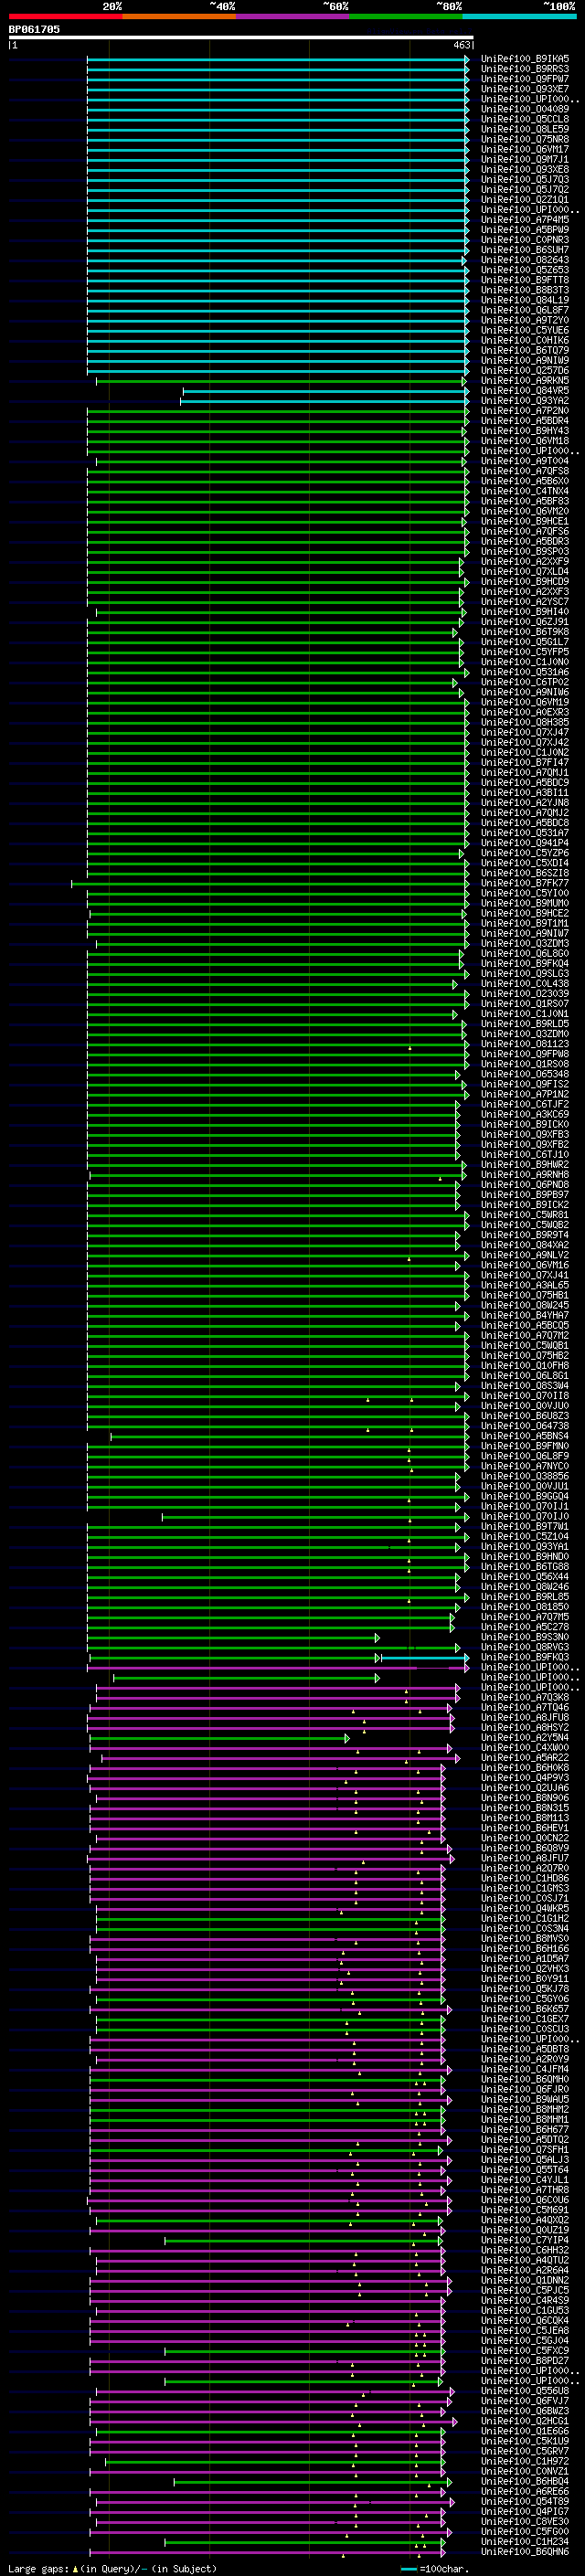The width and height of the screenshot is (585, 2576).
Task: Select the UniRef100_O23039 label
Action: pyautogui.click(x=525, y=994)
